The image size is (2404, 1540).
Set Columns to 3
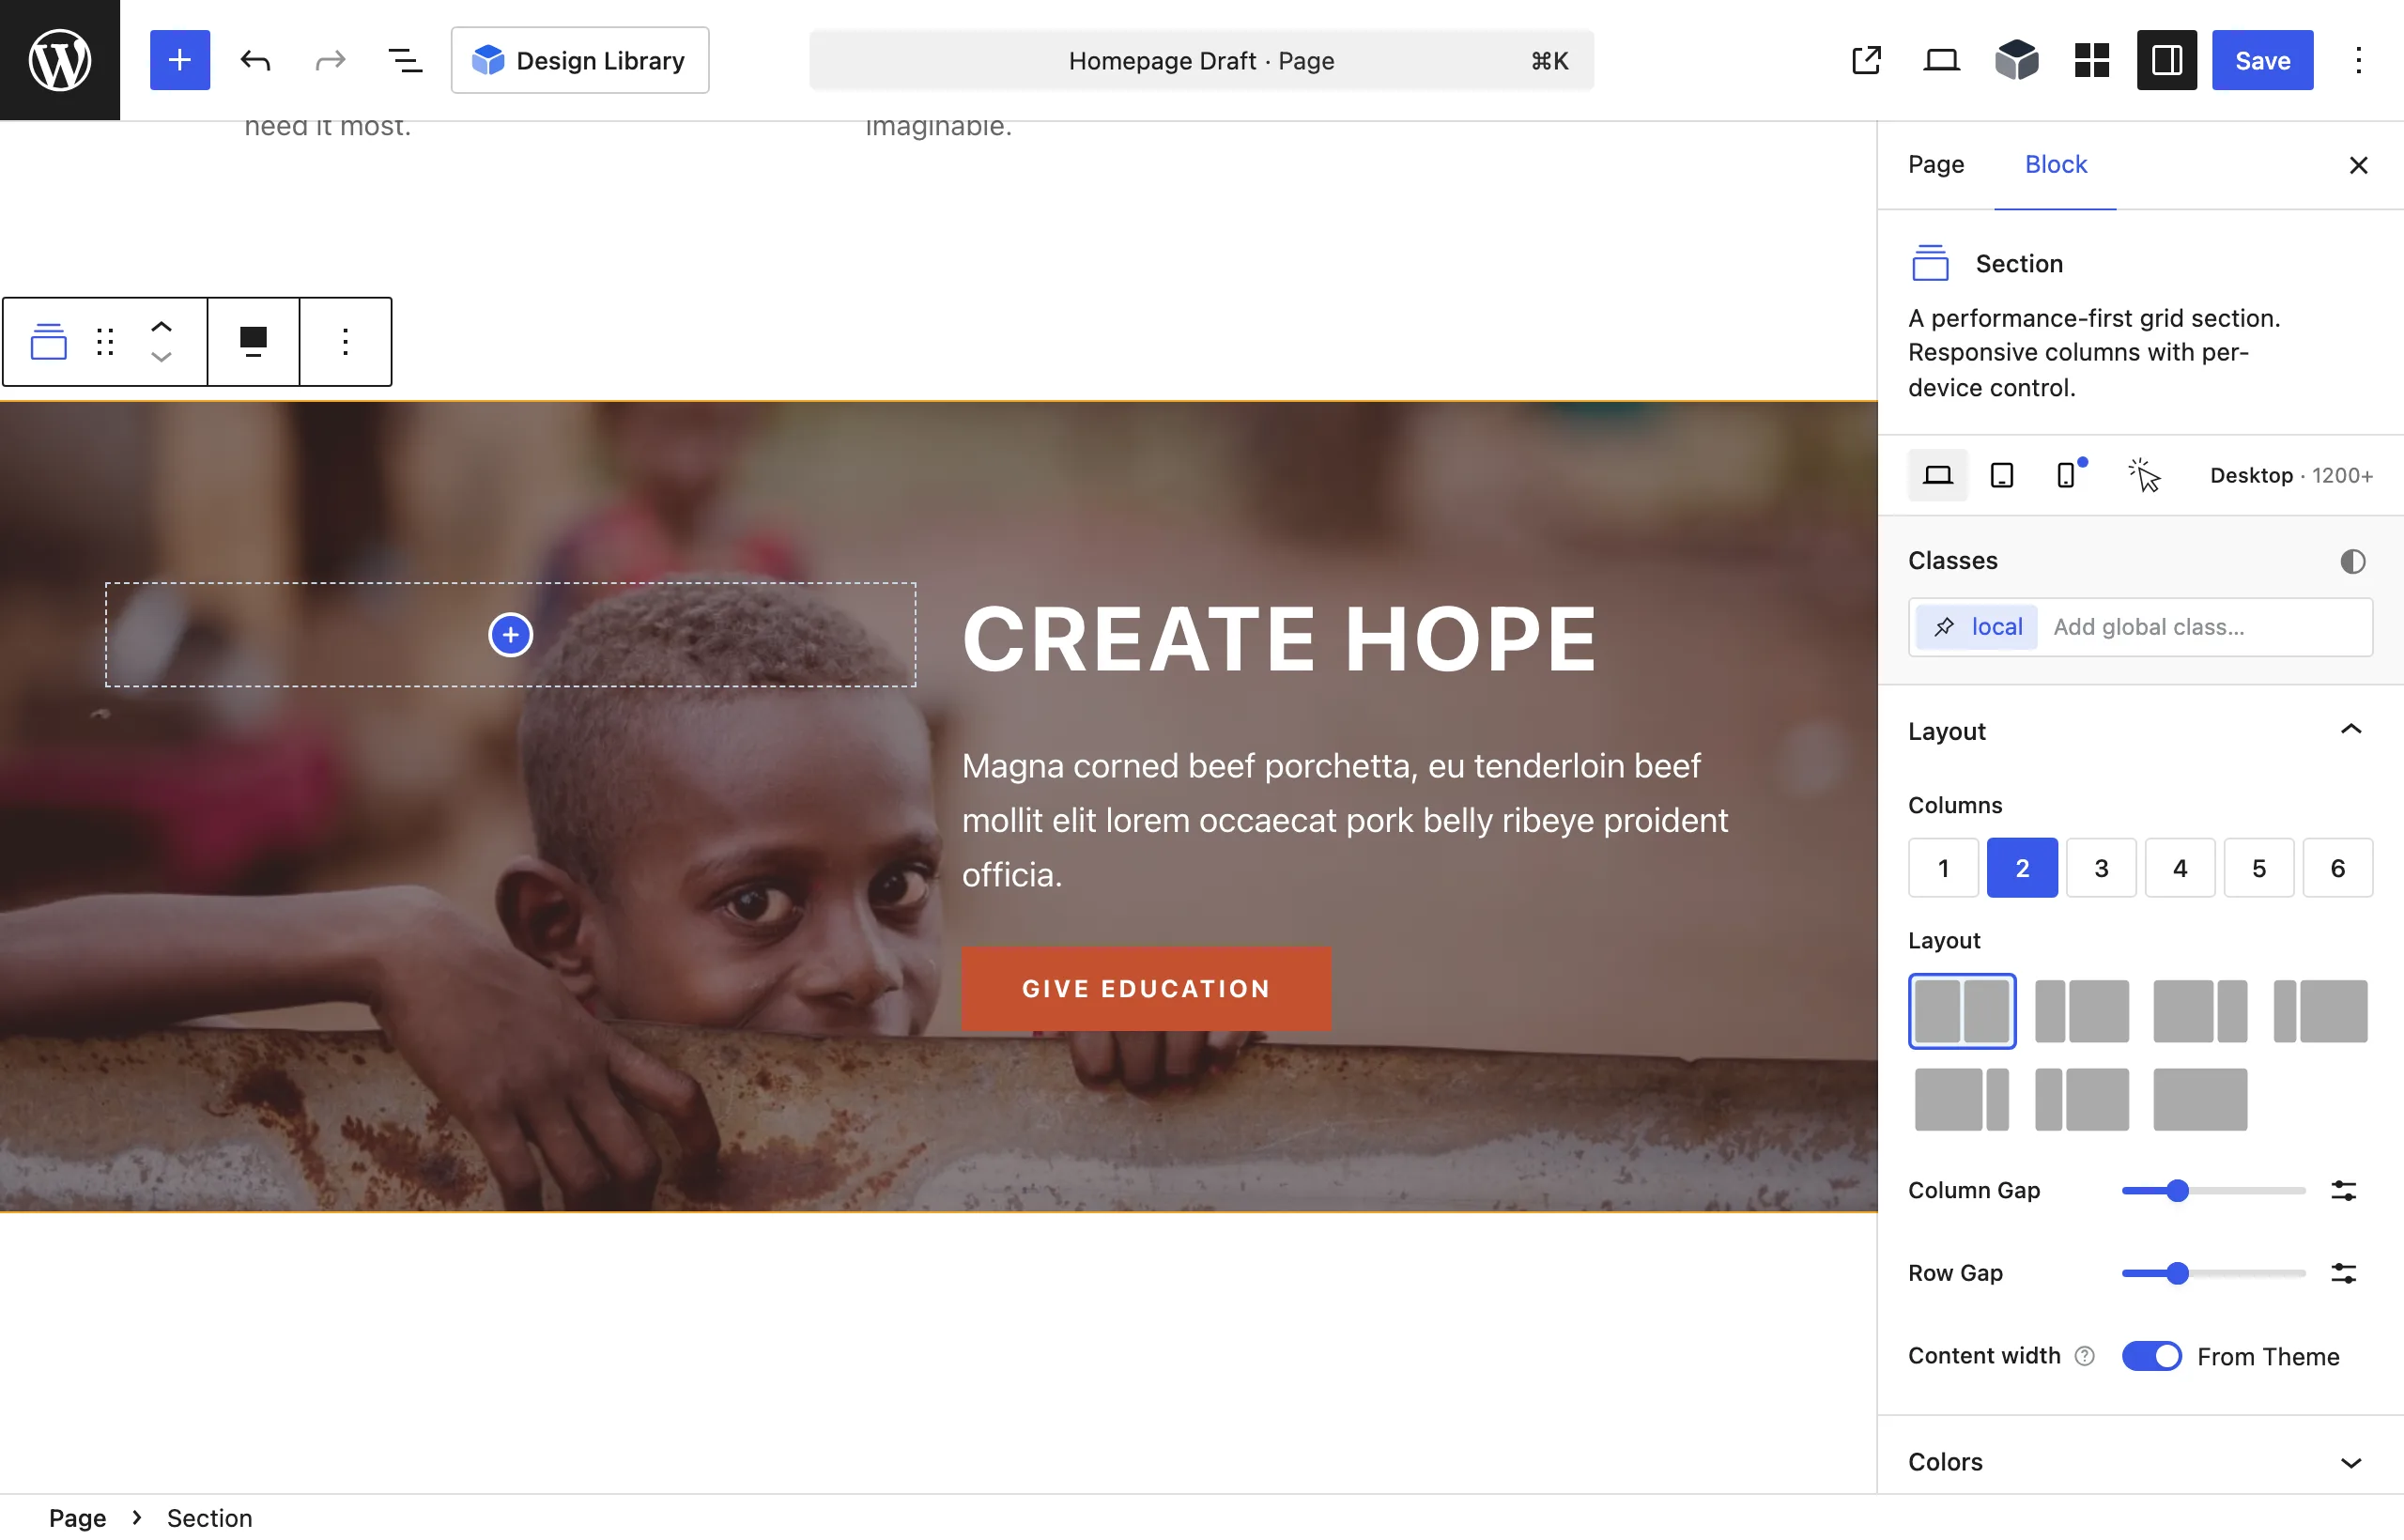click(2101, 868)
